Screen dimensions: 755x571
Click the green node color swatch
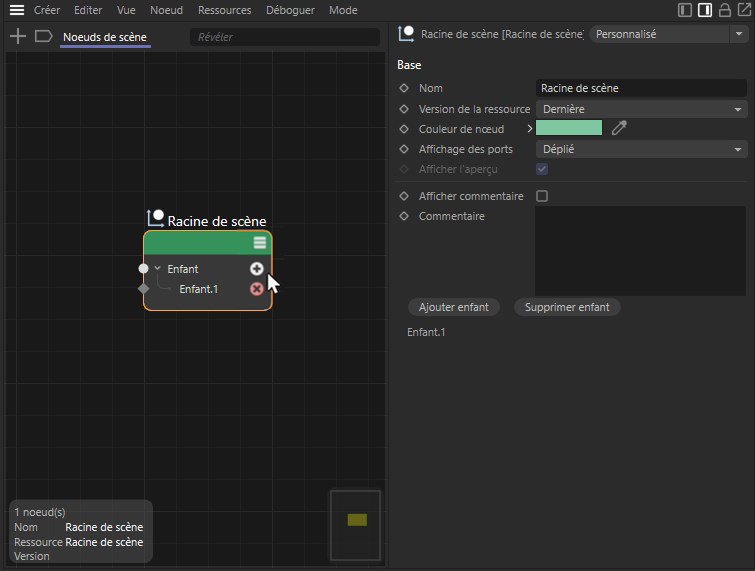[x=569, y=128]
